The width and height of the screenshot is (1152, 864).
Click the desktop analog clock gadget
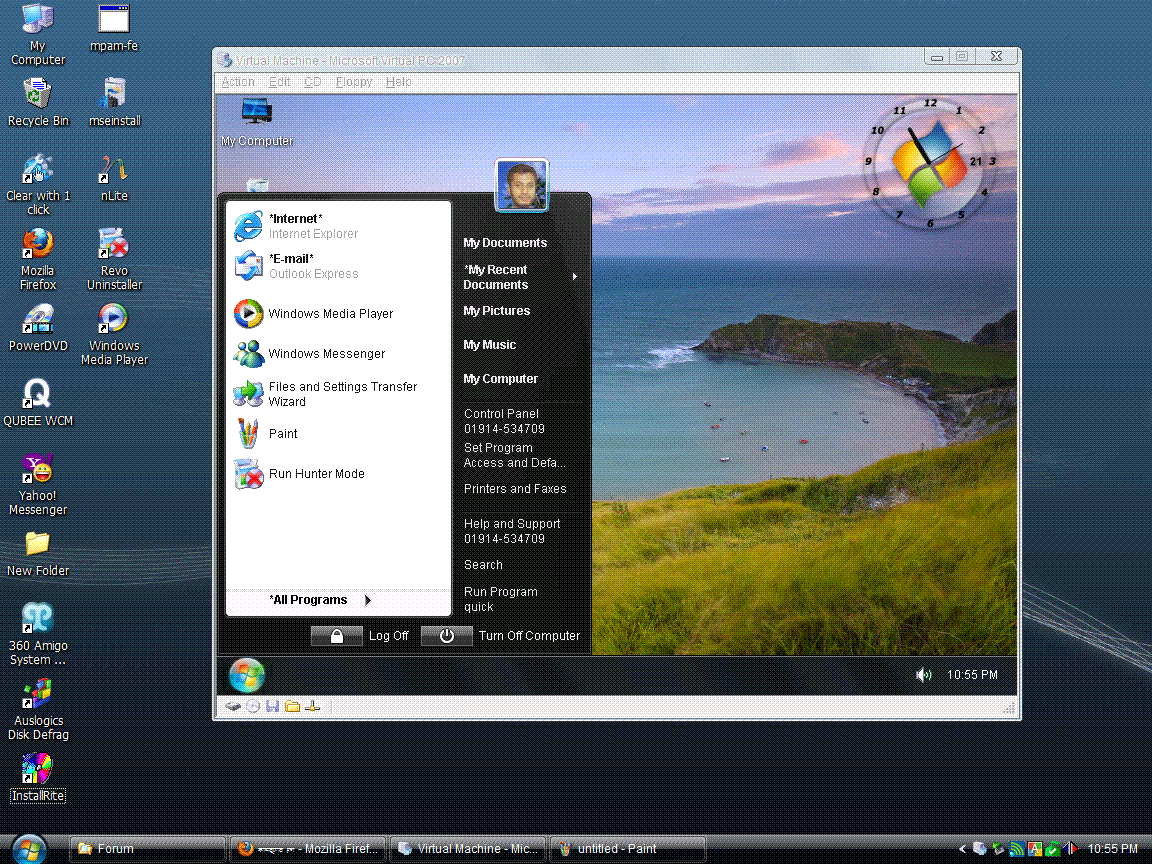(930, 162)
